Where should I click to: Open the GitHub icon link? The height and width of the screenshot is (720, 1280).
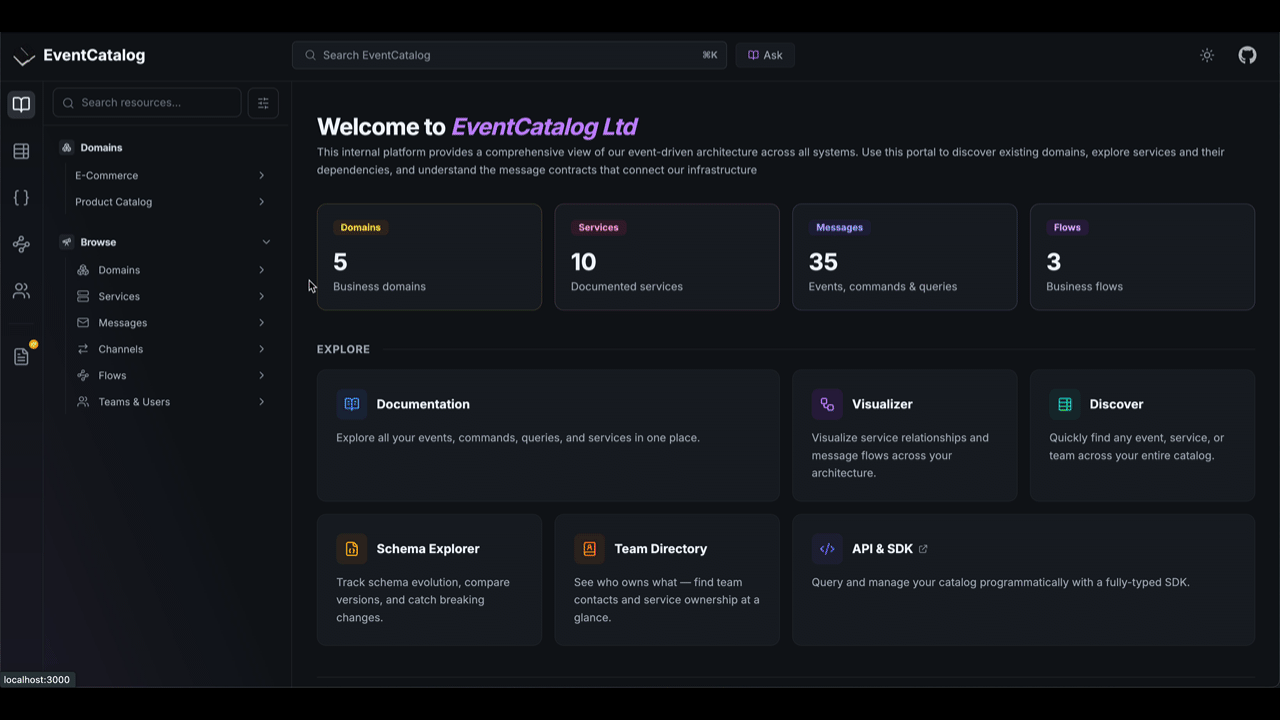pyautogui.click(x=1247, y=55)
